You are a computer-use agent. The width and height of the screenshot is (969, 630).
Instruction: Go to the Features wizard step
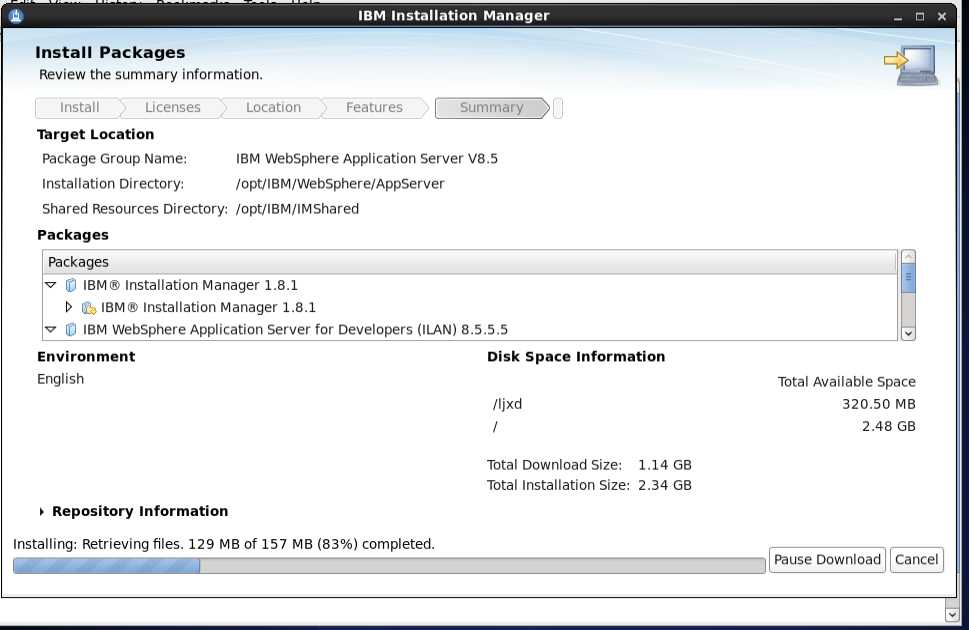click(x=374, y=108)
